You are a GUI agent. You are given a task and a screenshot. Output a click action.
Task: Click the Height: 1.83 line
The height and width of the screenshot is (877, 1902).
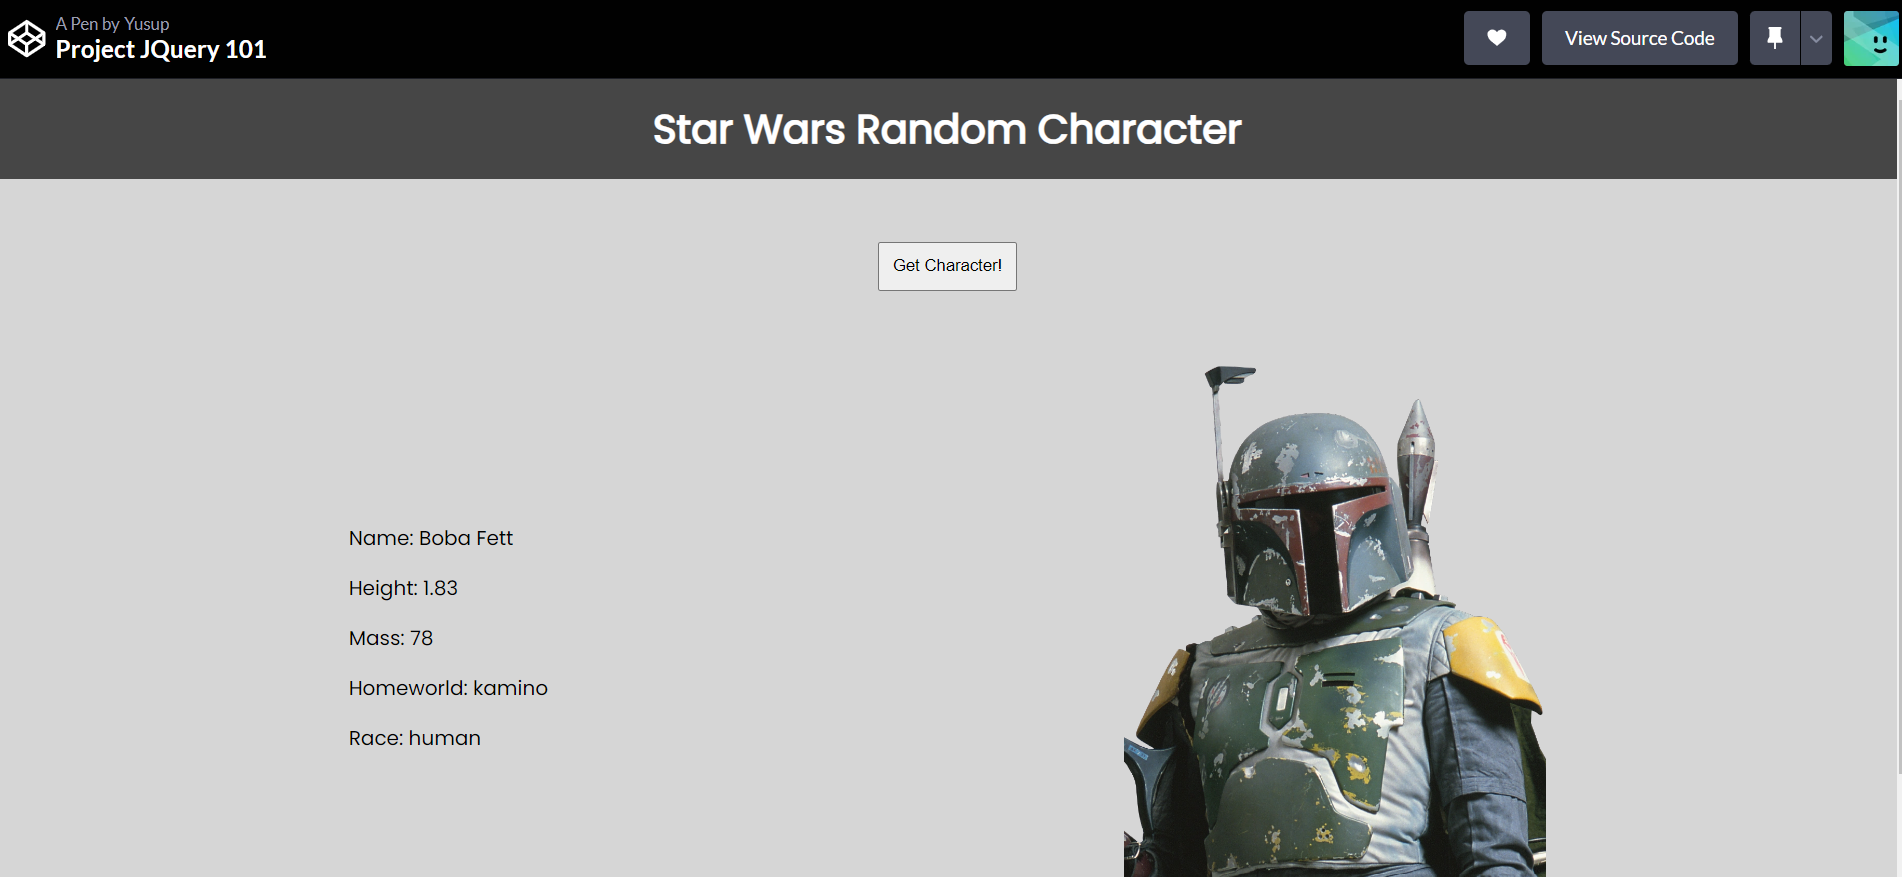pos(403,588)
